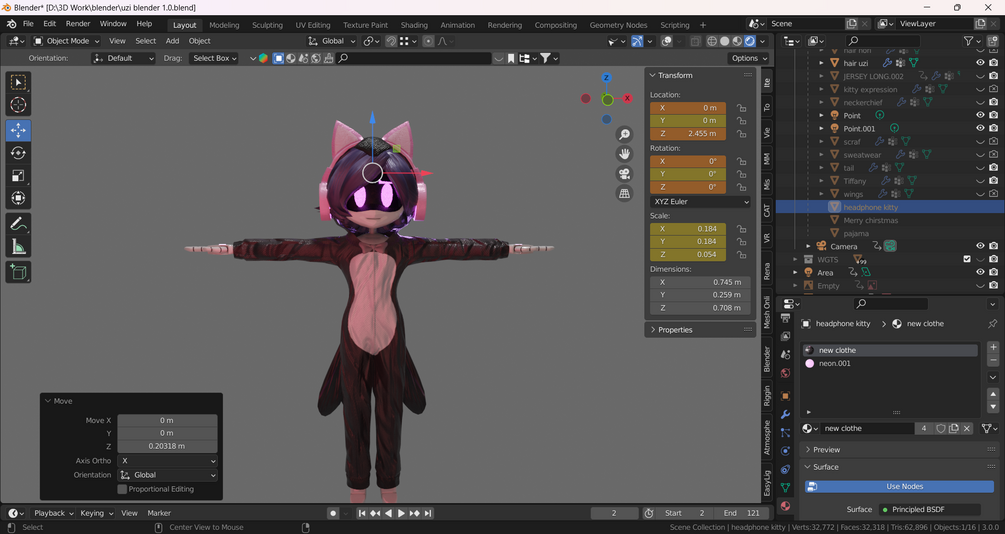Open the Playback menu in timeline
The width and height of the screenshot is (1005, 534).
(53, 513)
